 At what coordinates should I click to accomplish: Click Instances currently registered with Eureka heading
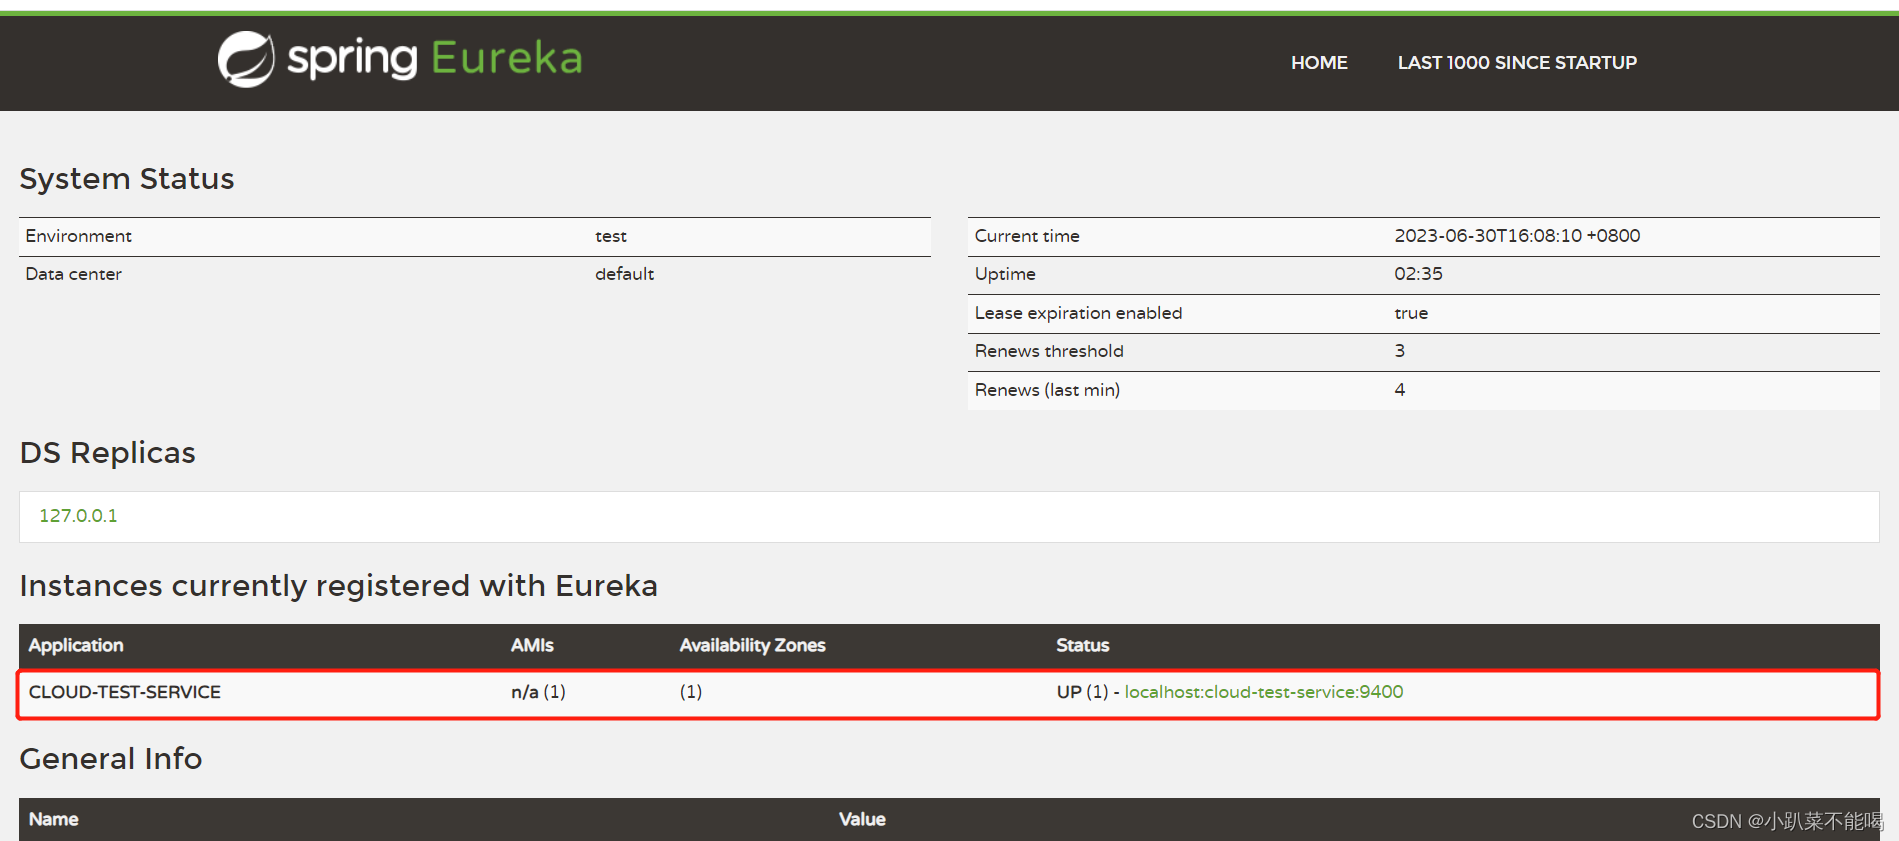coord(339,586)
